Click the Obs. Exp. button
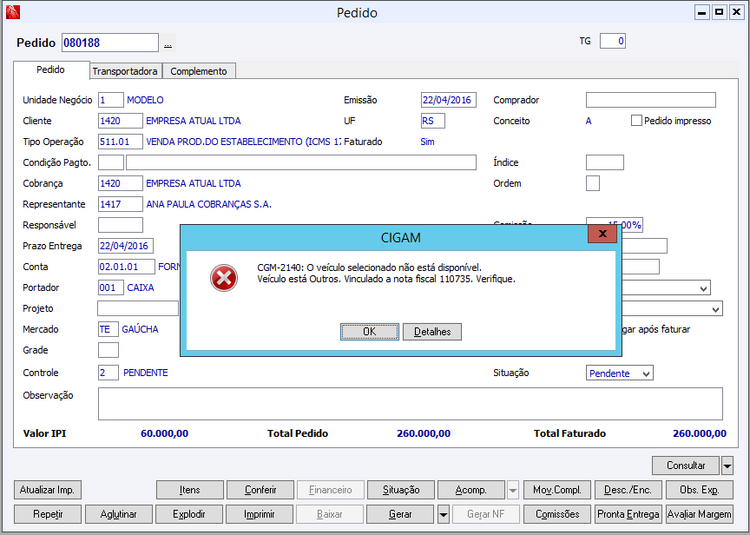Screen dimensions: 750x535 click(x=699, y=490)
